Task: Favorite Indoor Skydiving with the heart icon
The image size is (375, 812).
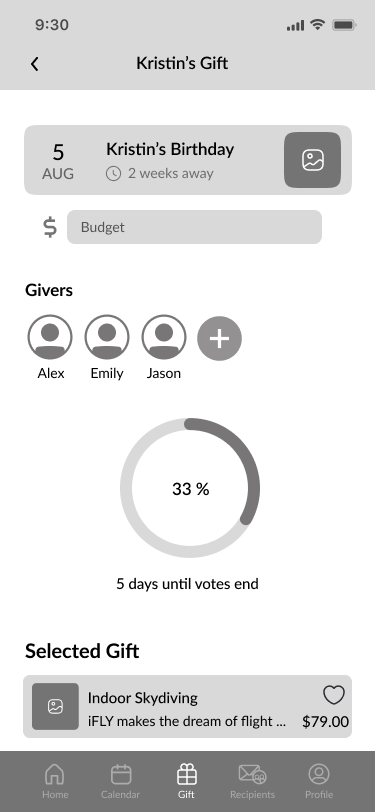Action: 334,695
